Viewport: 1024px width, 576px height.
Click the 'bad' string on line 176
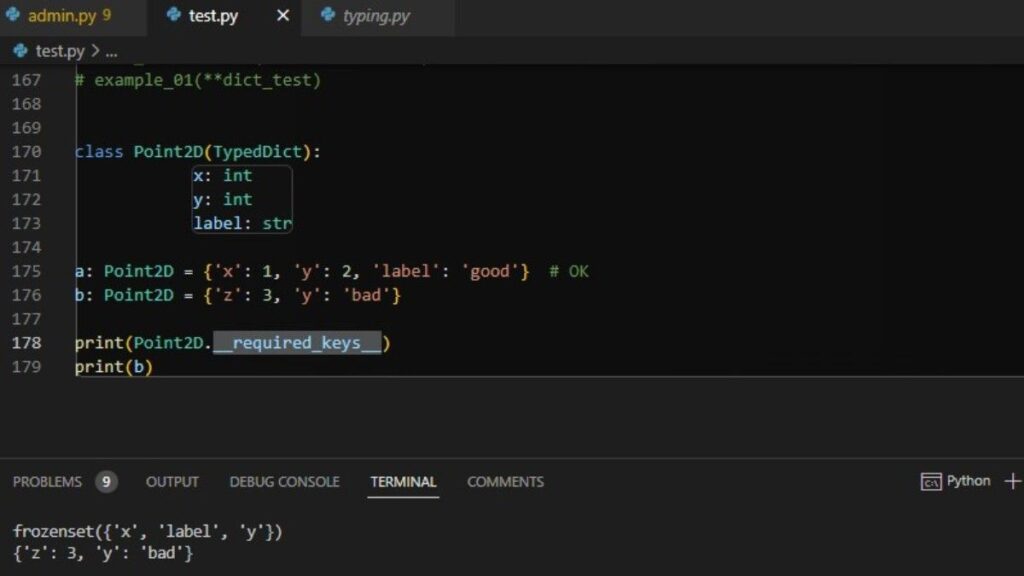[x=366, y=295]
